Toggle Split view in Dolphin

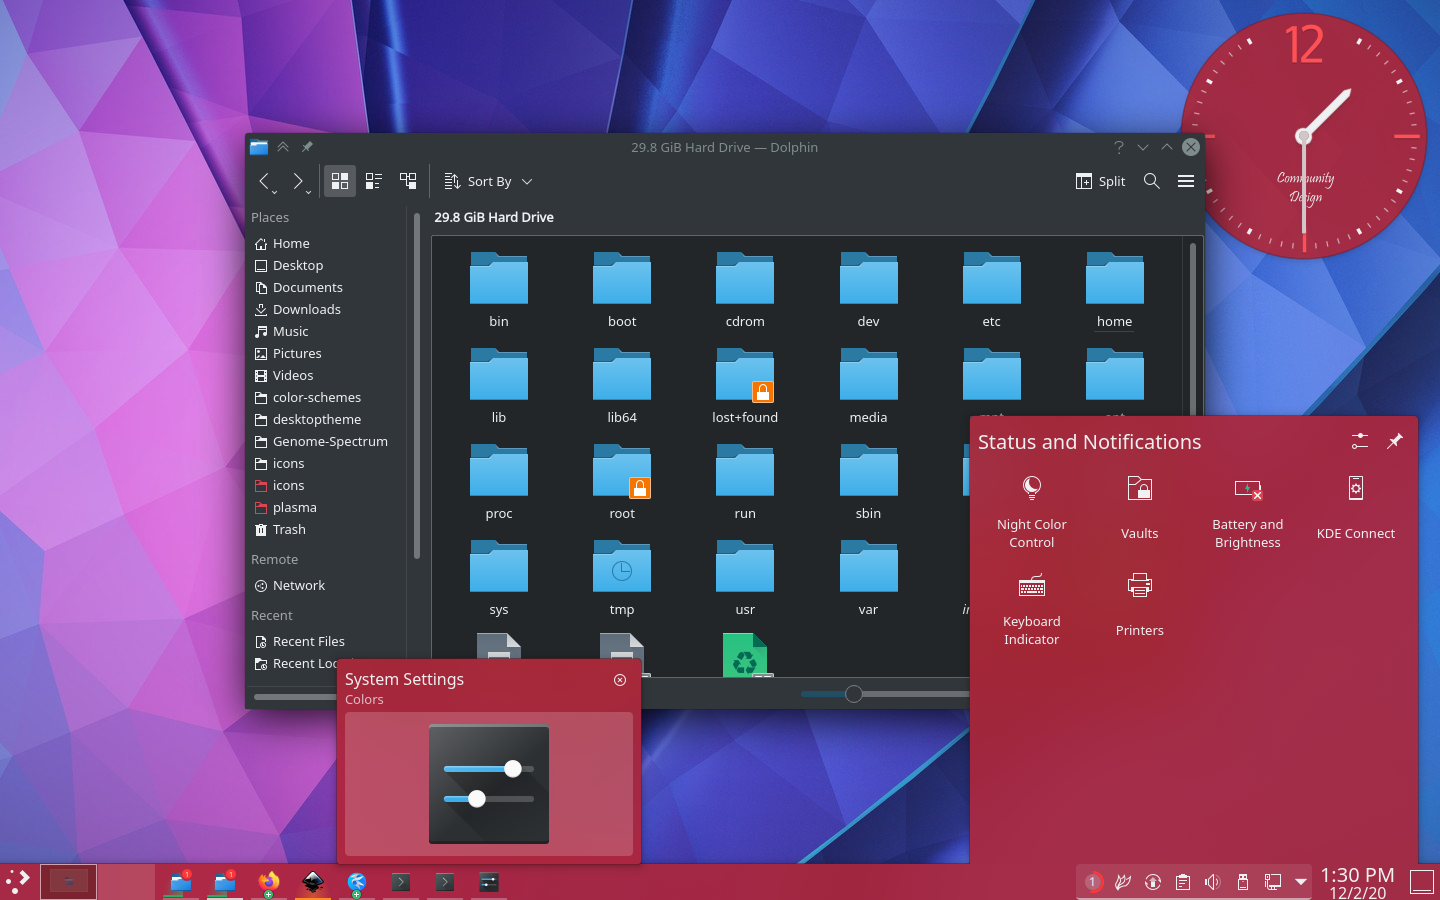point(1100,181)
